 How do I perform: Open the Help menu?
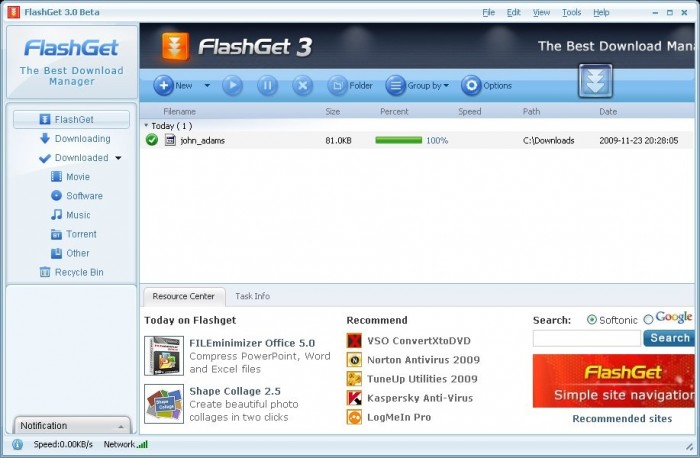coord(601,12)
